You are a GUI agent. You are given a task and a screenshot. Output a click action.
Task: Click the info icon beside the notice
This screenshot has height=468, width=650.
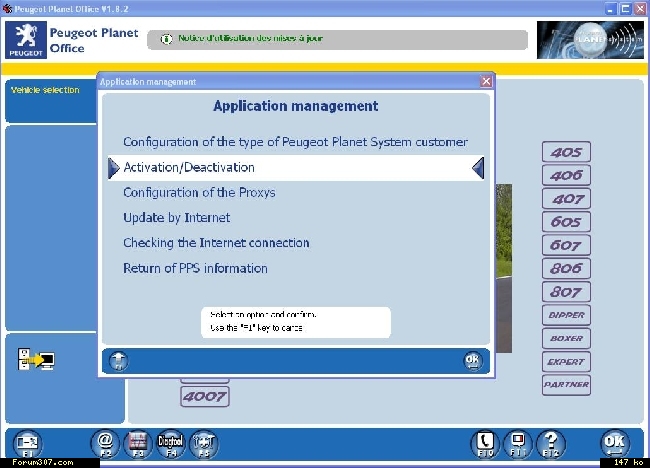(166, 39)
